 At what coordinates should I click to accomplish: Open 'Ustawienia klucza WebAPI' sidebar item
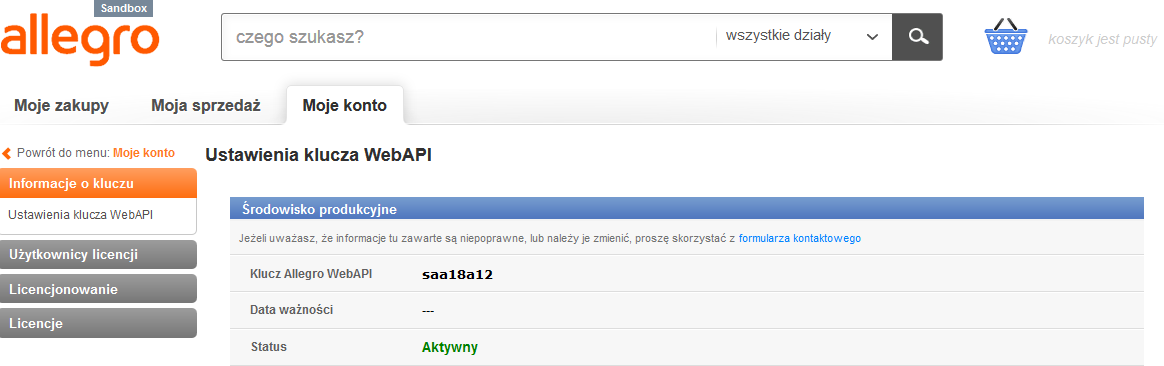80,215
